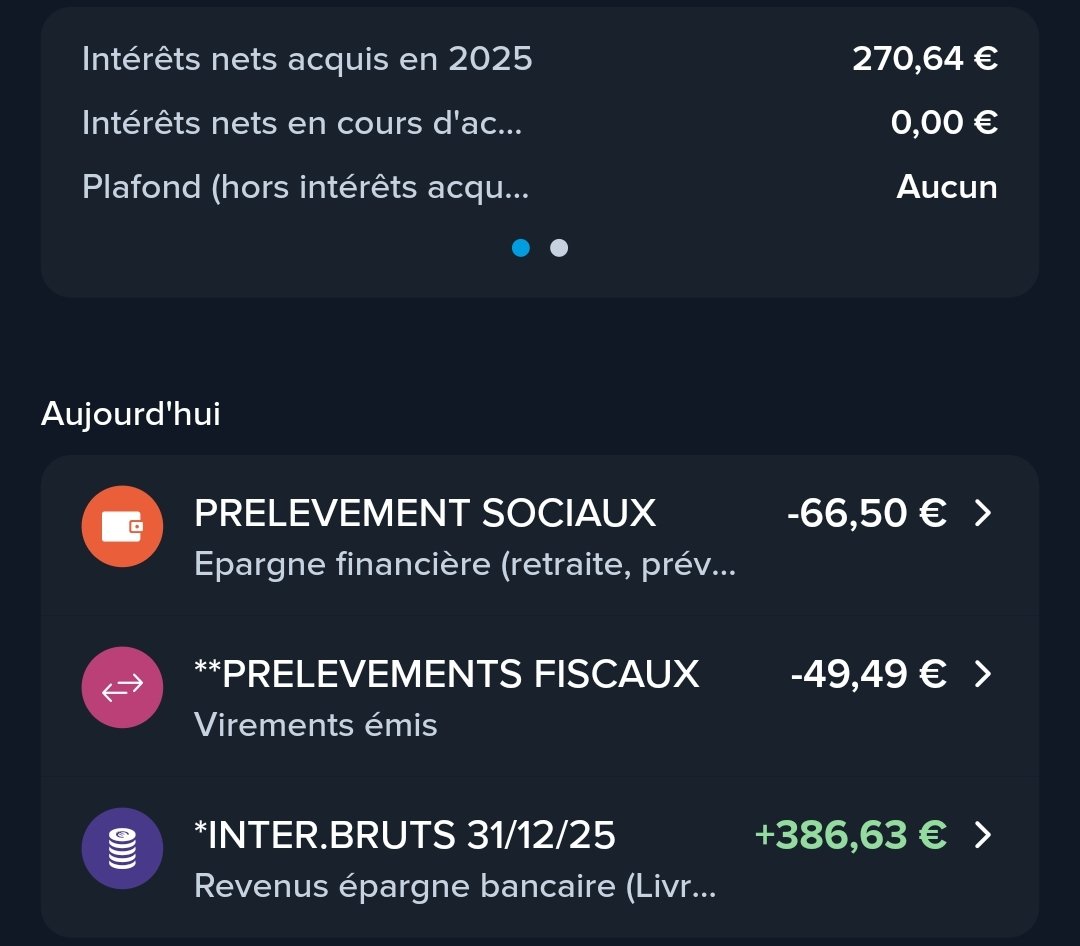Open the *INTER.BRUTS 31/12/25 transaction title

point(405,835)
